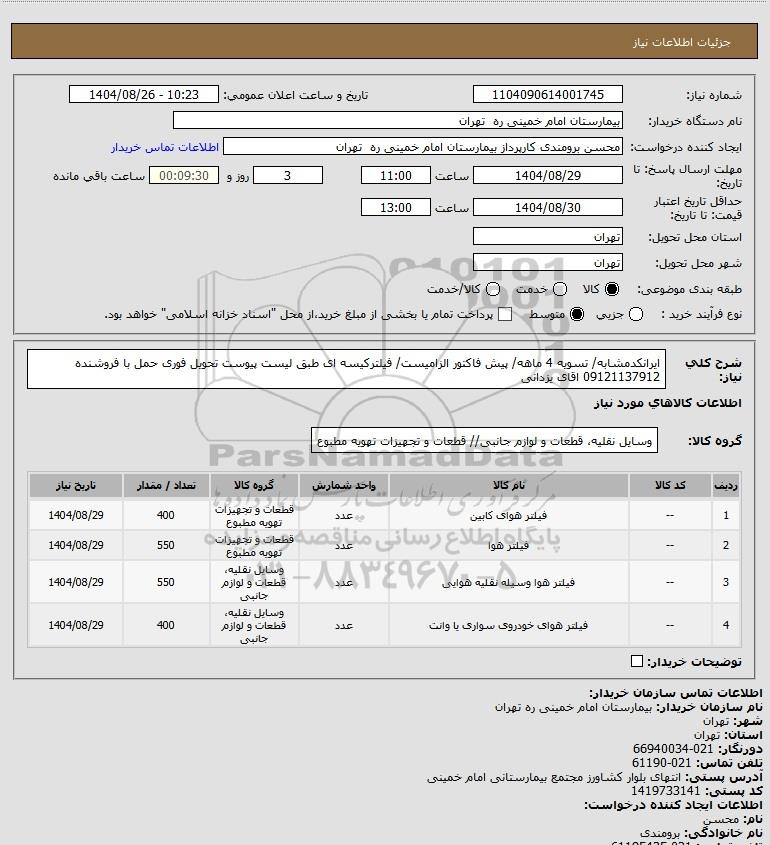Click the گروه کالا field
The height and width of the screenshot is (845, 770).
point(484,440)
